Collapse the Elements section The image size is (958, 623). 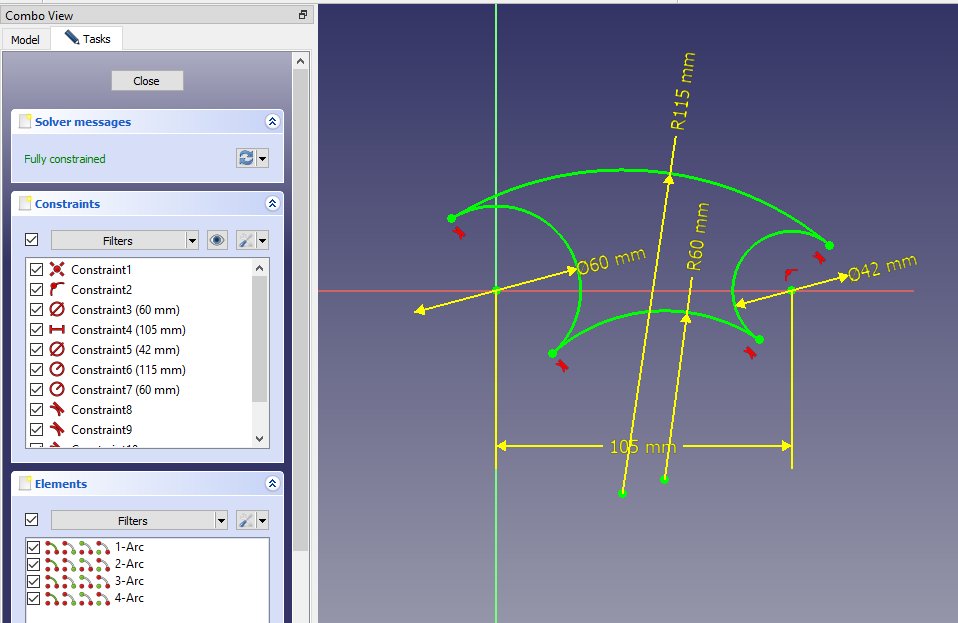pyautogui.click(x=272, y=484)
